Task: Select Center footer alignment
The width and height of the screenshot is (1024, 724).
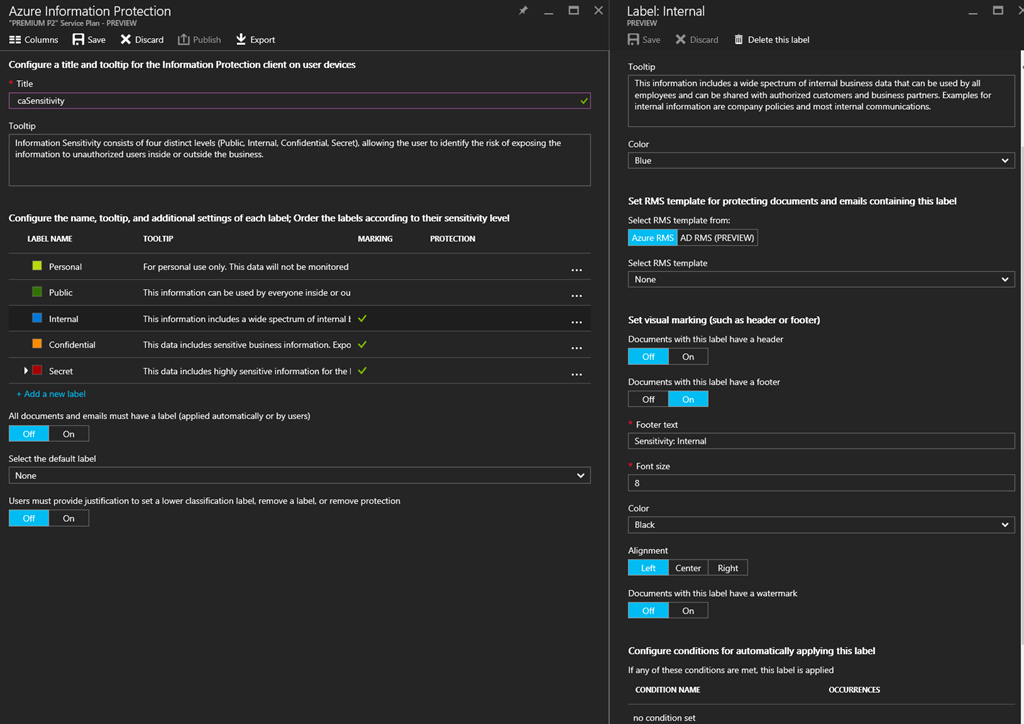Action: [x=688, y=568]
